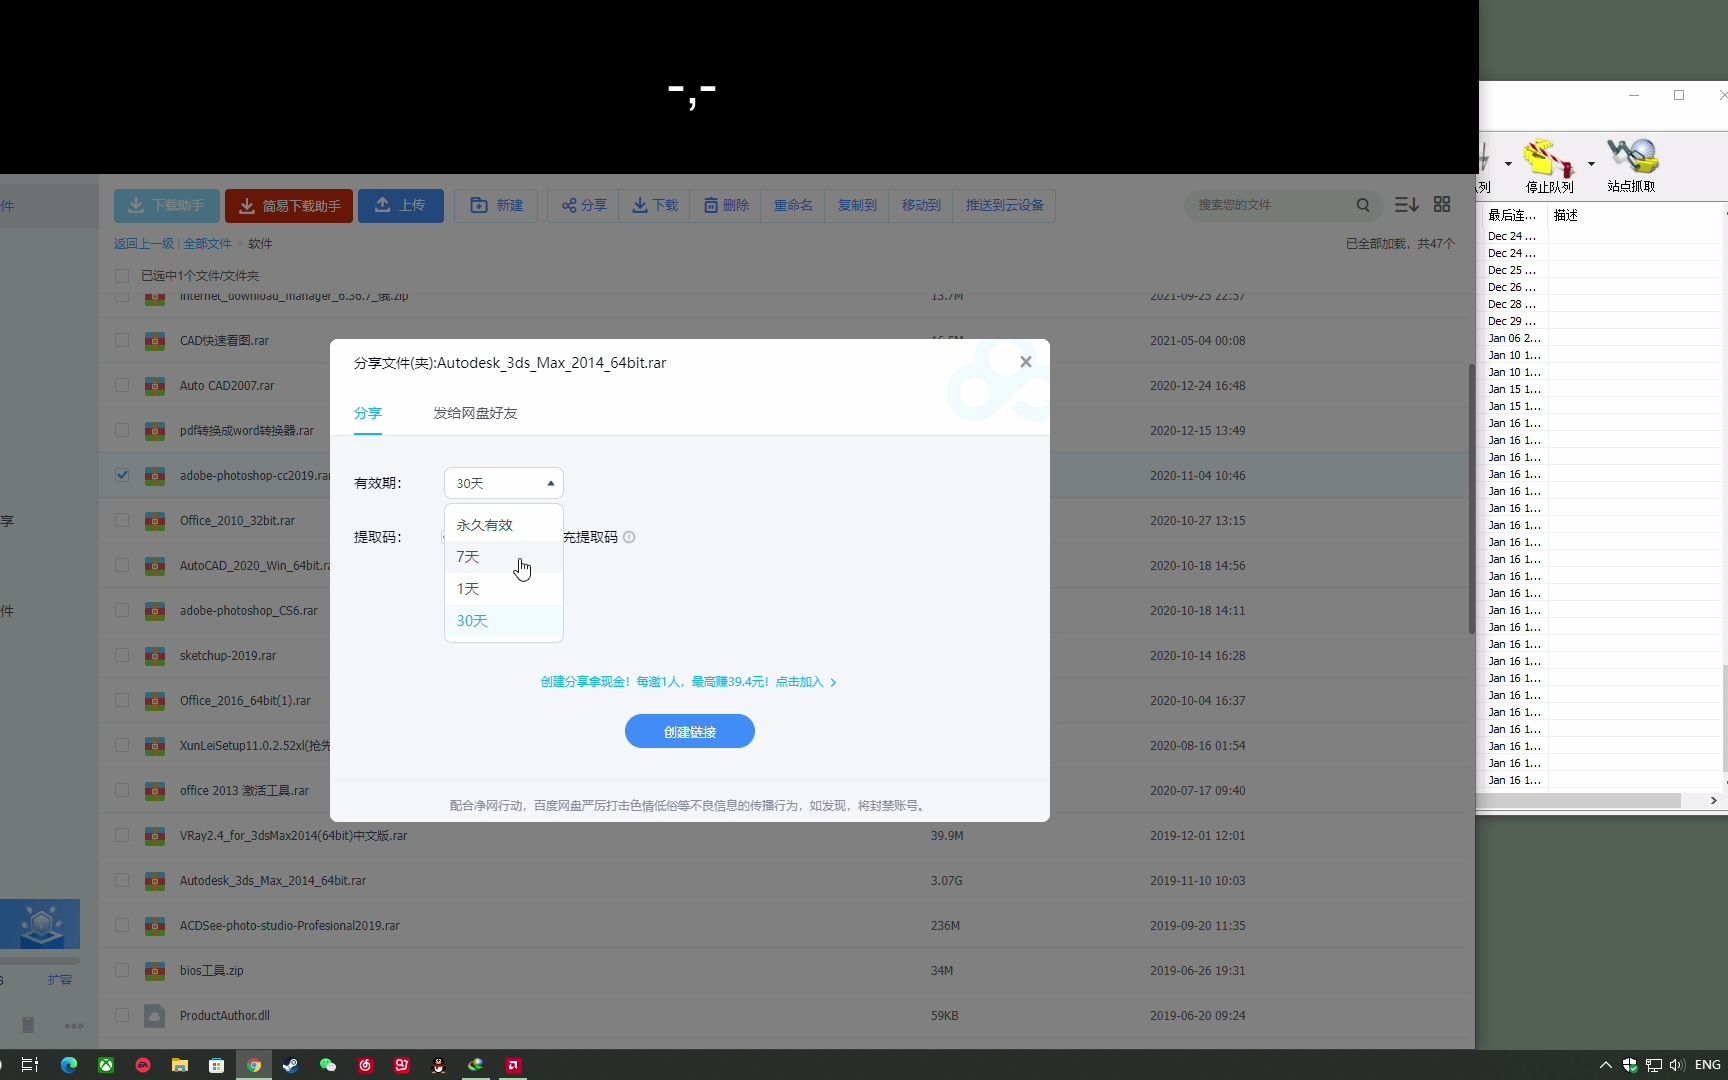The image size is (1728, 1080).
Task: Click the 返回上一级 link
Action: (143, 244)
